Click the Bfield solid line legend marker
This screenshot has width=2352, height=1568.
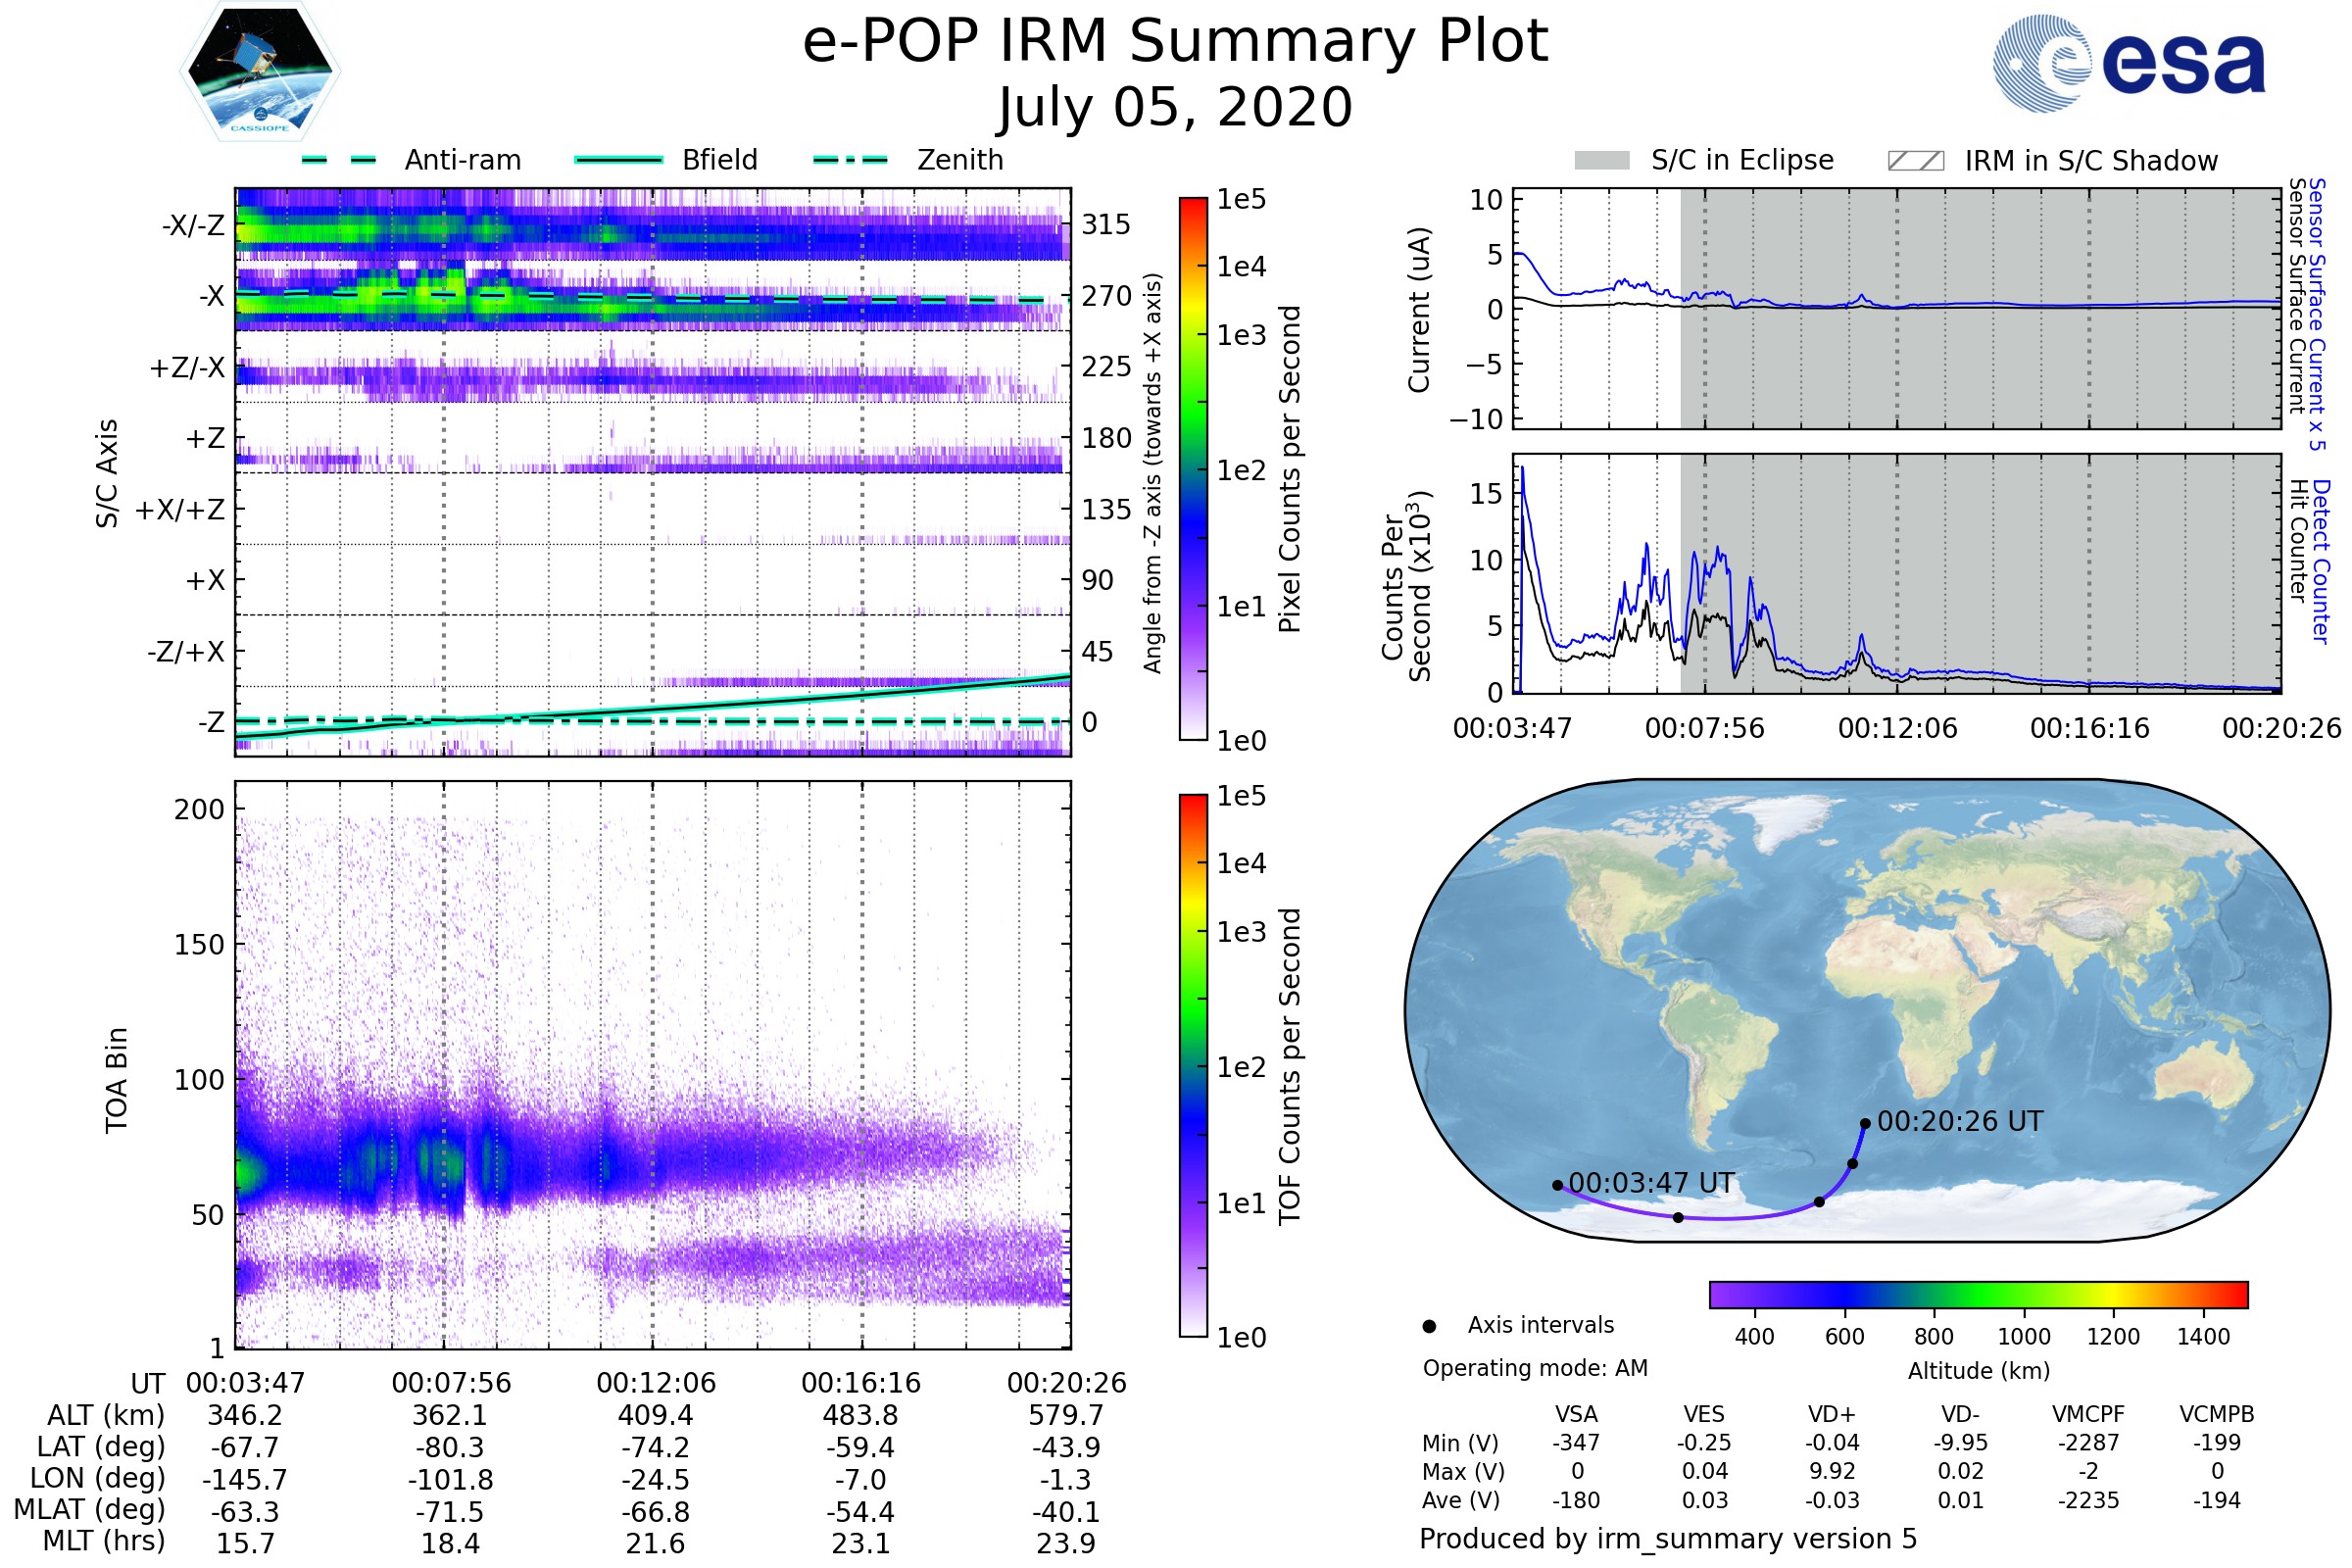[618, 160]
